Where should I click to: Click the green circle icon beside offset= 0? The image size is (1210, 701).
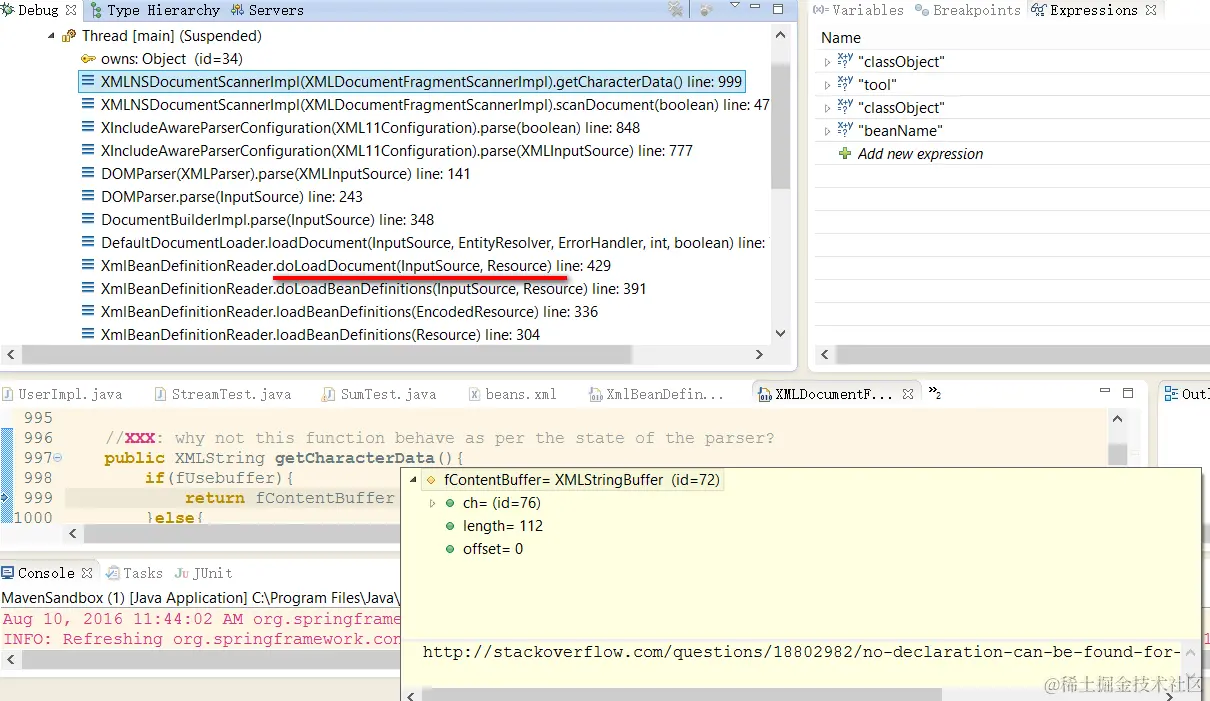tap(451, 549)
